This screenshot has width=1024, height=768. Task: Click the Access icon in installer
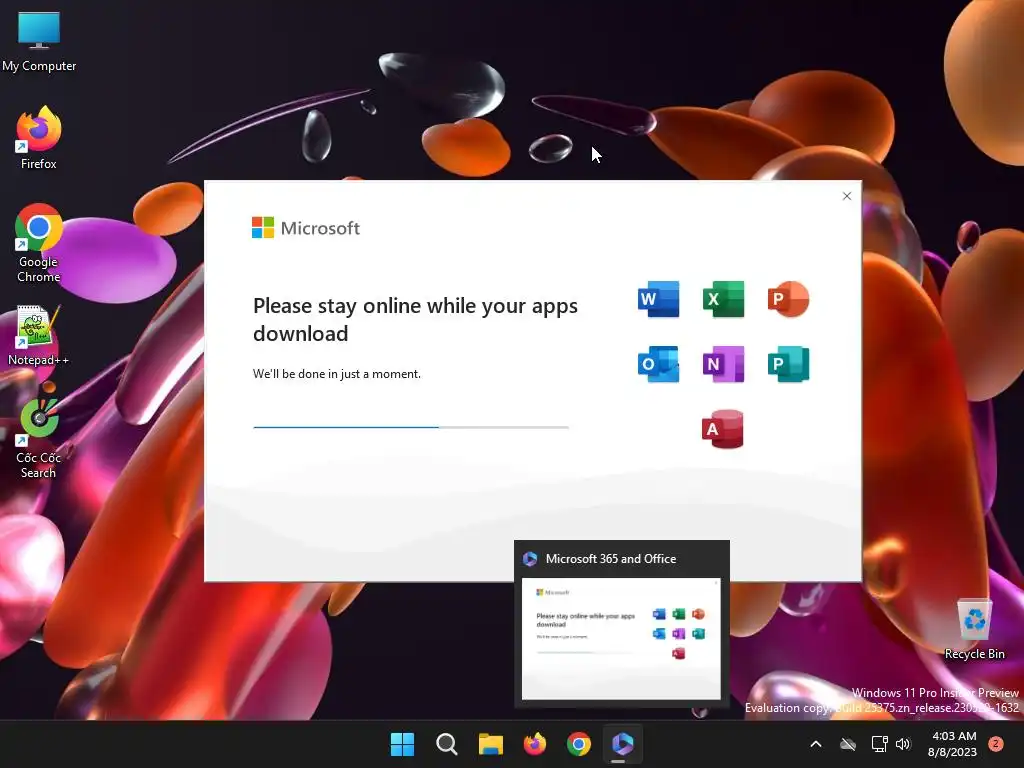click(723, 429)
